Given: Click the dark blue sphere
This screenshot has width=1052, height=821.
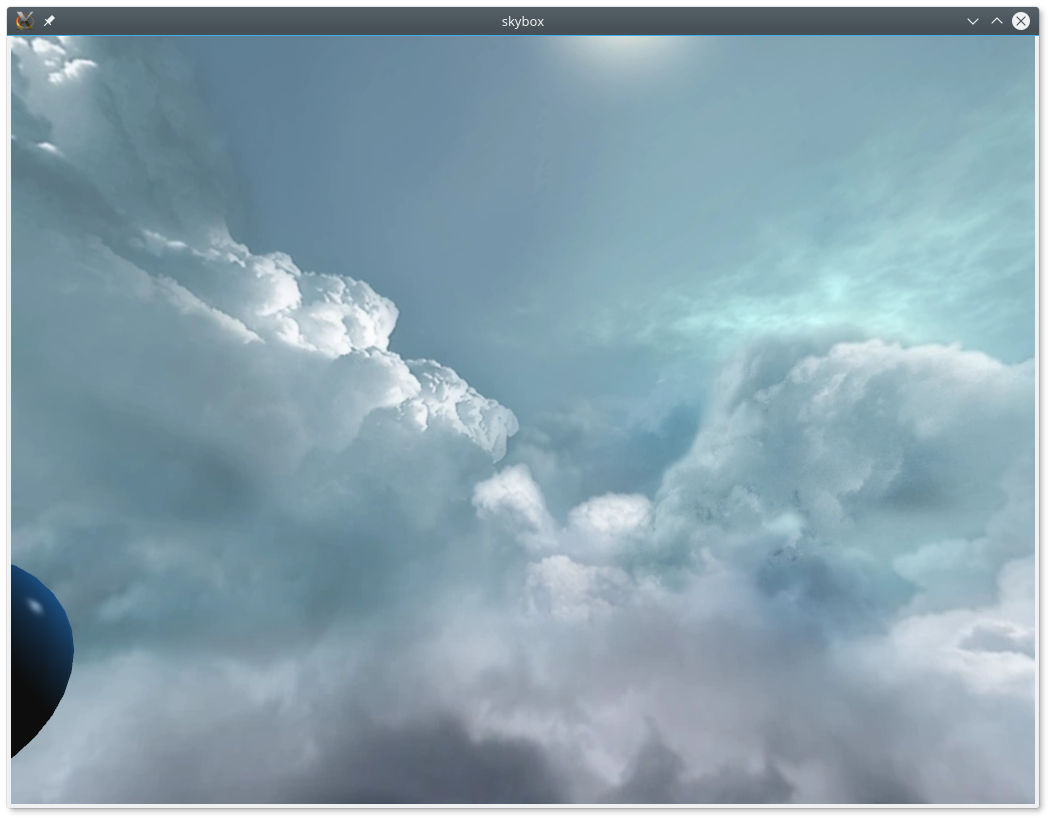Looking at the screenshot, I should [x=41, y=661].
